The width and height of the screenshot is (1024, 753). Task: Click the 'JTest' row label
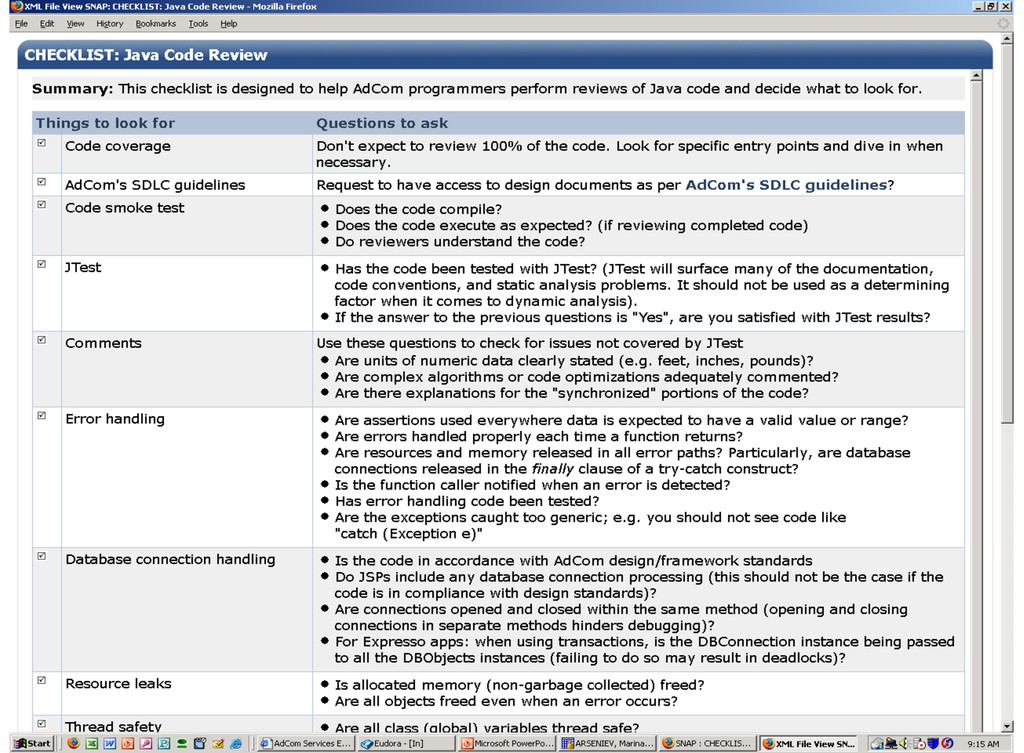click(x=83, y=267)
